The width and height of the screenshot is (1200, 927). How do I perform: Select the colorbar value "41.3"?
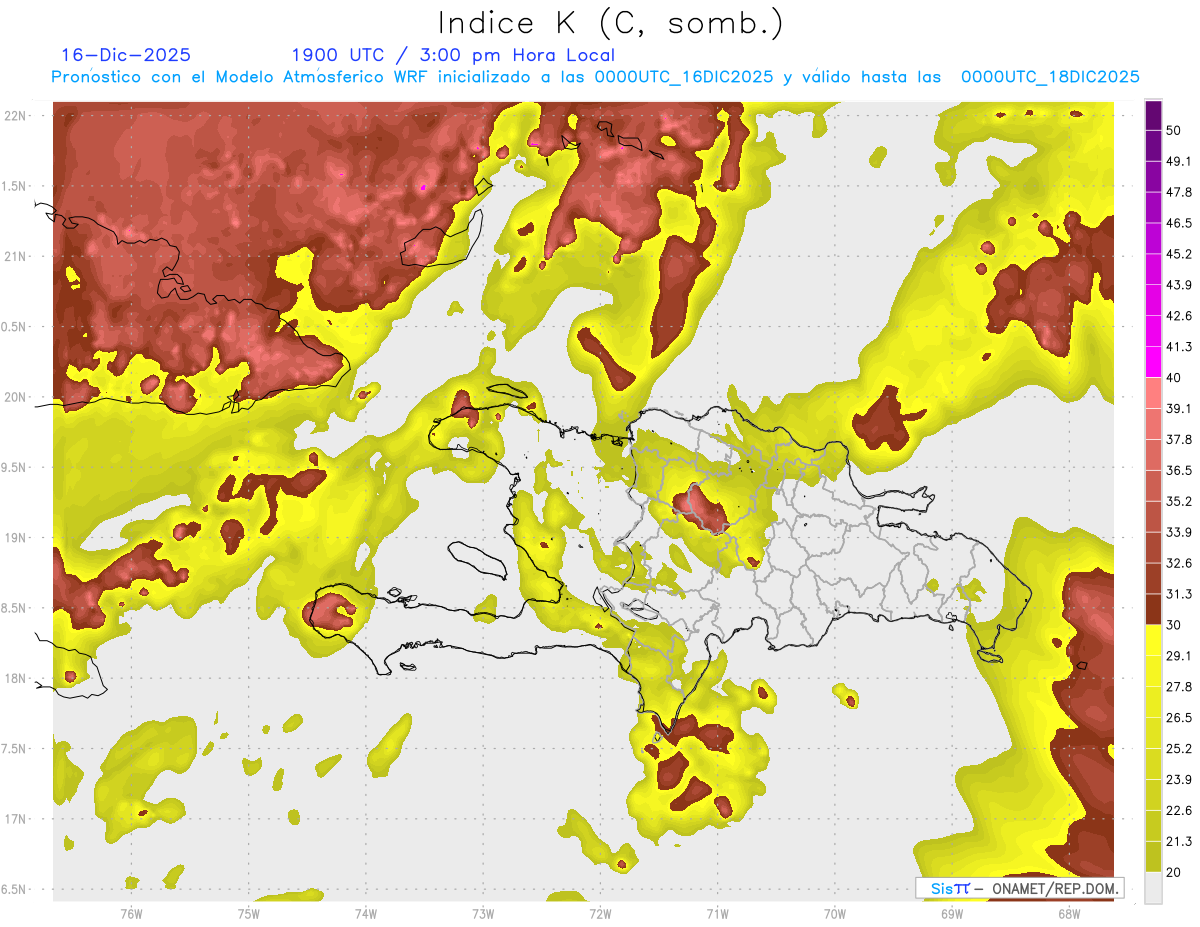(1178, 347)
